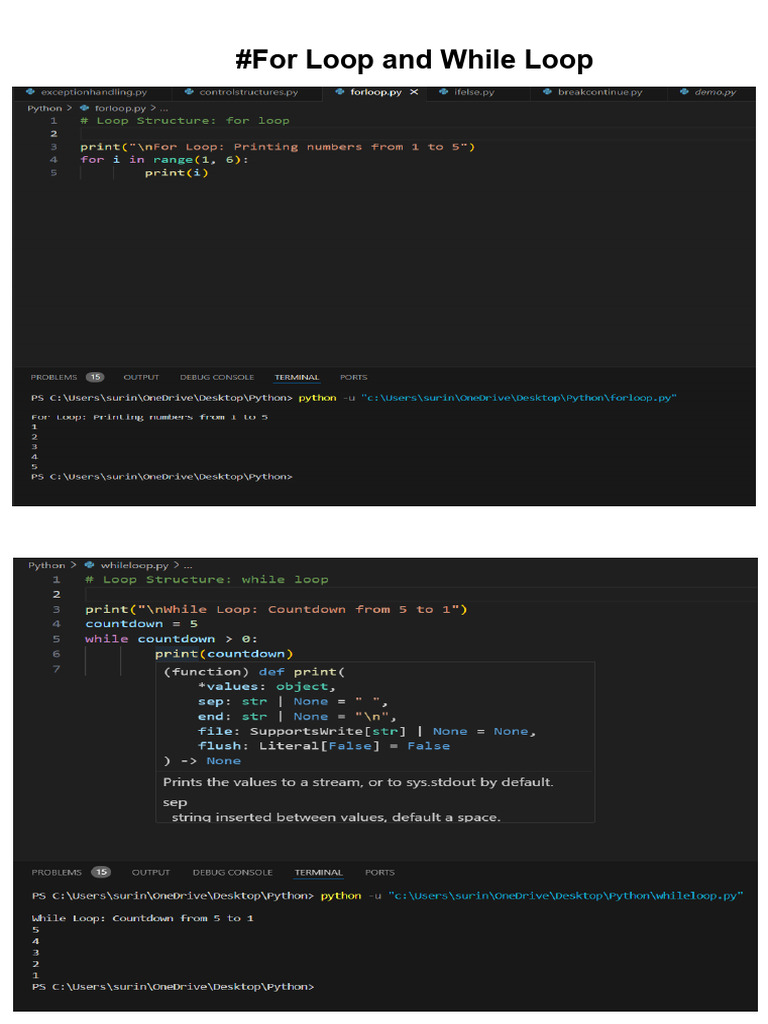Screen dimensions: 768x1024
Task: Click Python file icon on breakcontinue.py tab
Action: [547, 92]
